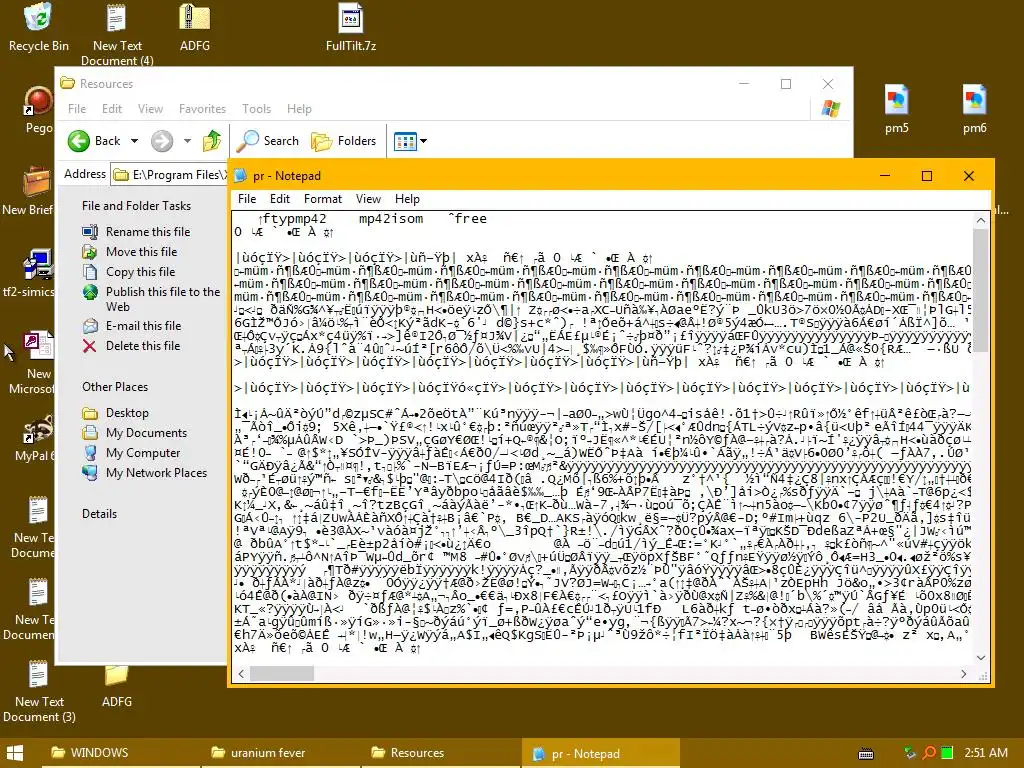Select ADFG folder at bottom of desktop
Screen dimensions: 1024x768
point(117,686)
